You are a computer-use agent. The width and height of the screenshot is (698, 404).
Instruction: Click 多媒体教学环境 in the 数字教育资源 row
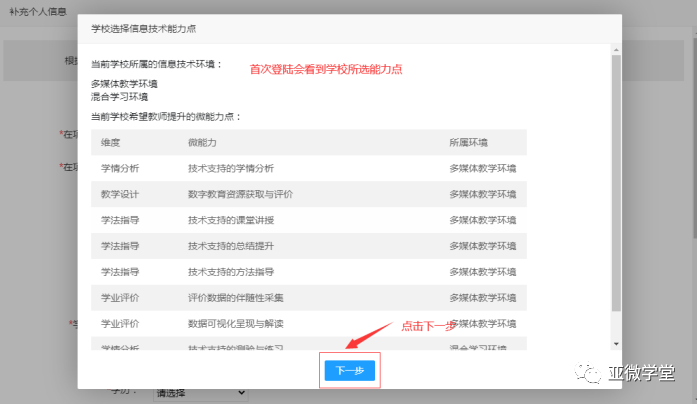[483, 194]
